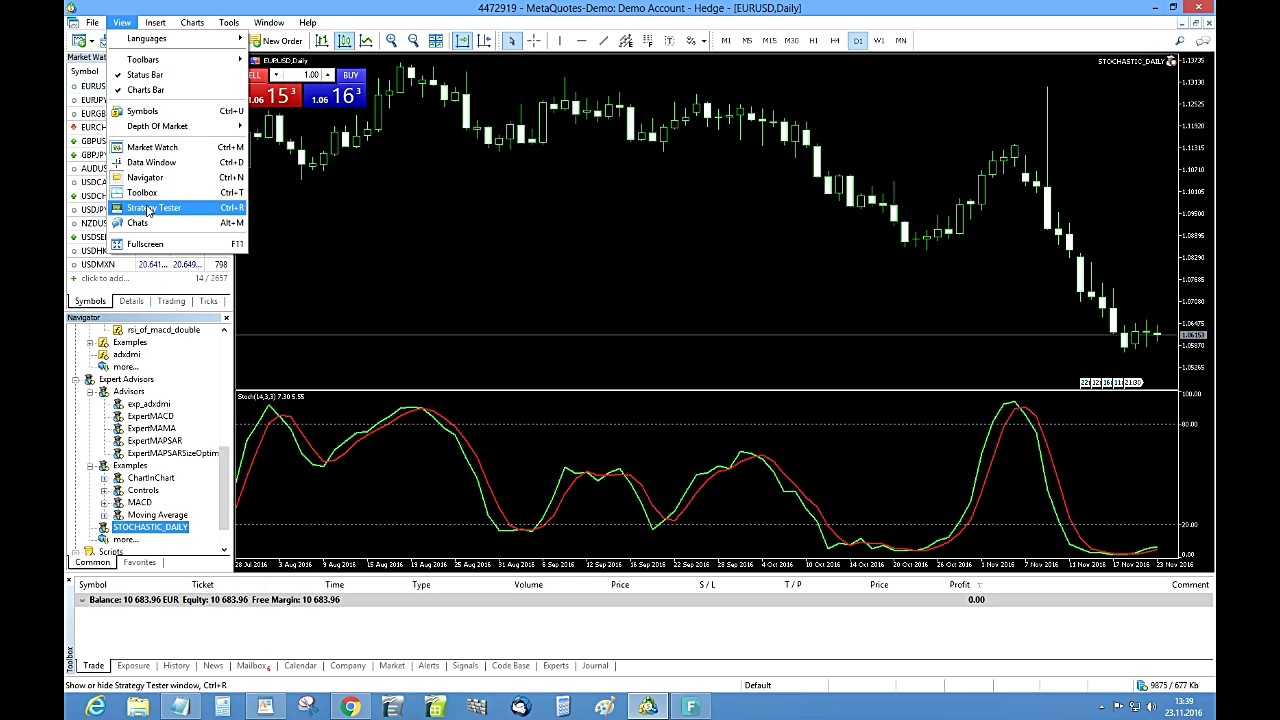Toggle chart shift from right border

(484, 41)
